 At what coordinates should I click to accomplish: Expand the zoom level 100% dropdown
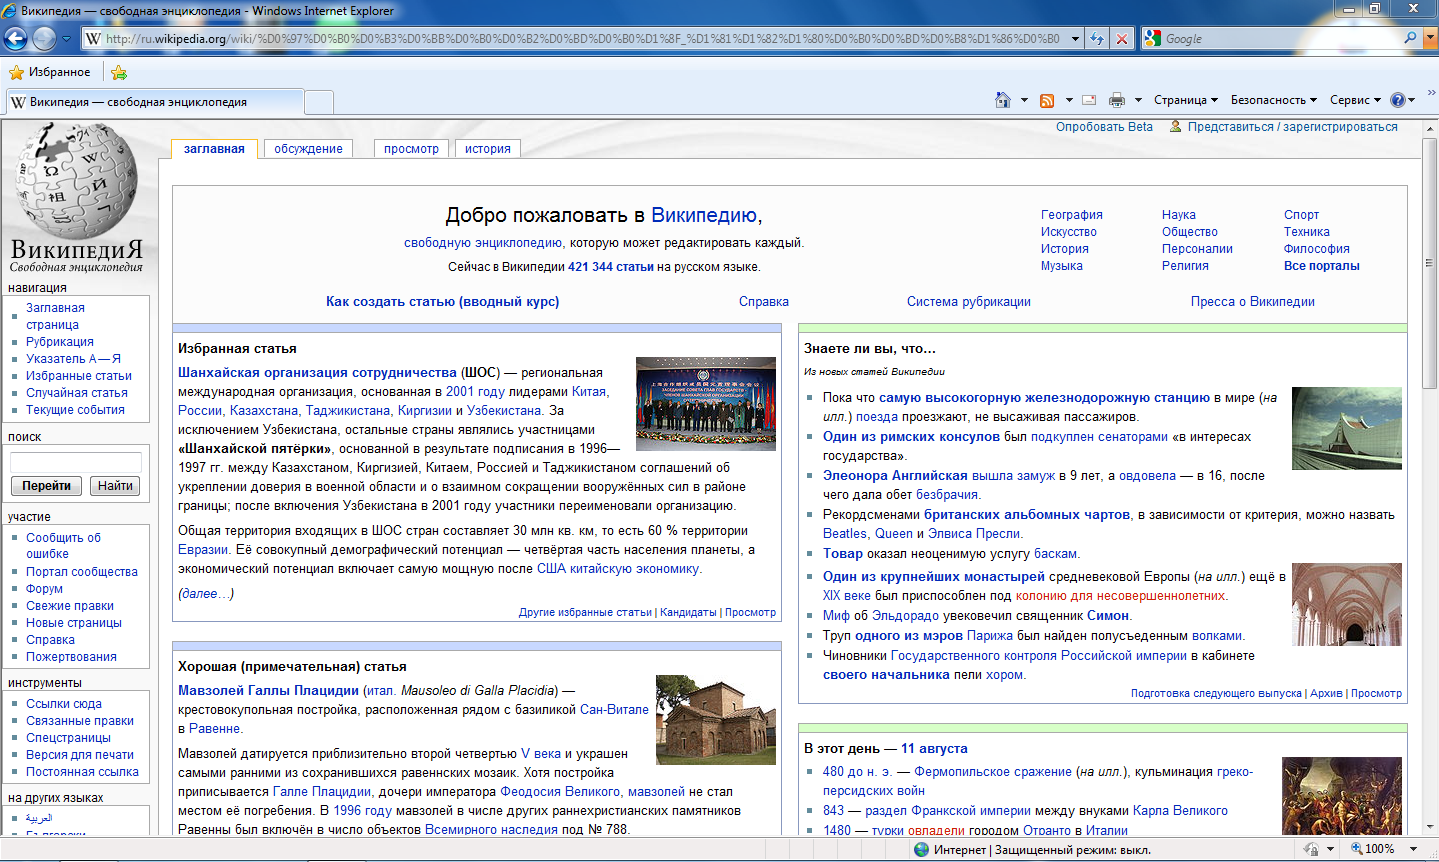pyautogui.click(x=1413, y=849)
